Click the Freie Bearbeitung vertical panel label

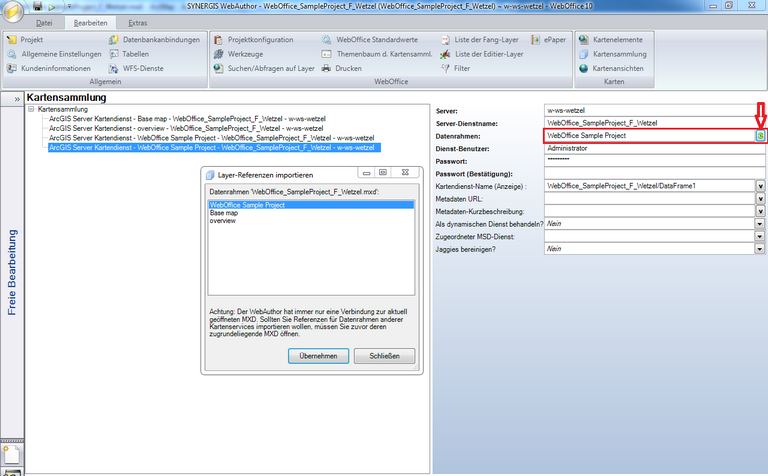click(x=12, y=272)
